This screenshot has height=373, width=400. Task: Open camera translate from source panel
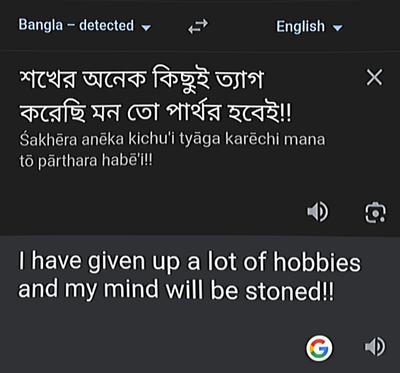point(375,212)
